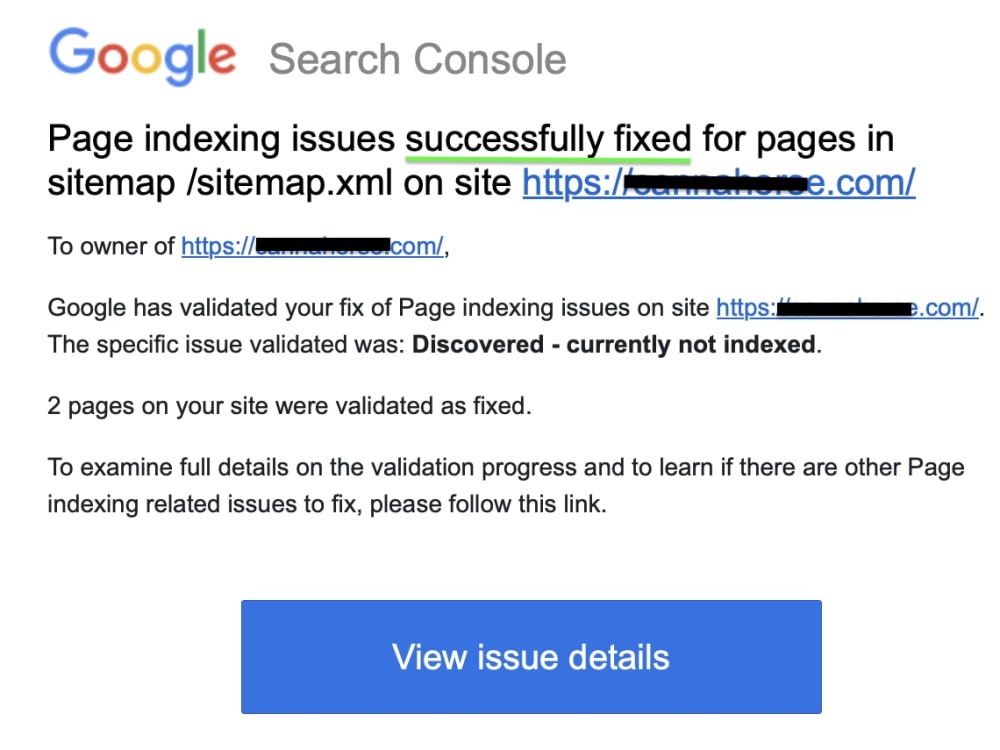The image size is (1000, 750).
Task: Click the "please follow this link" text
Action: click(487, 504)
